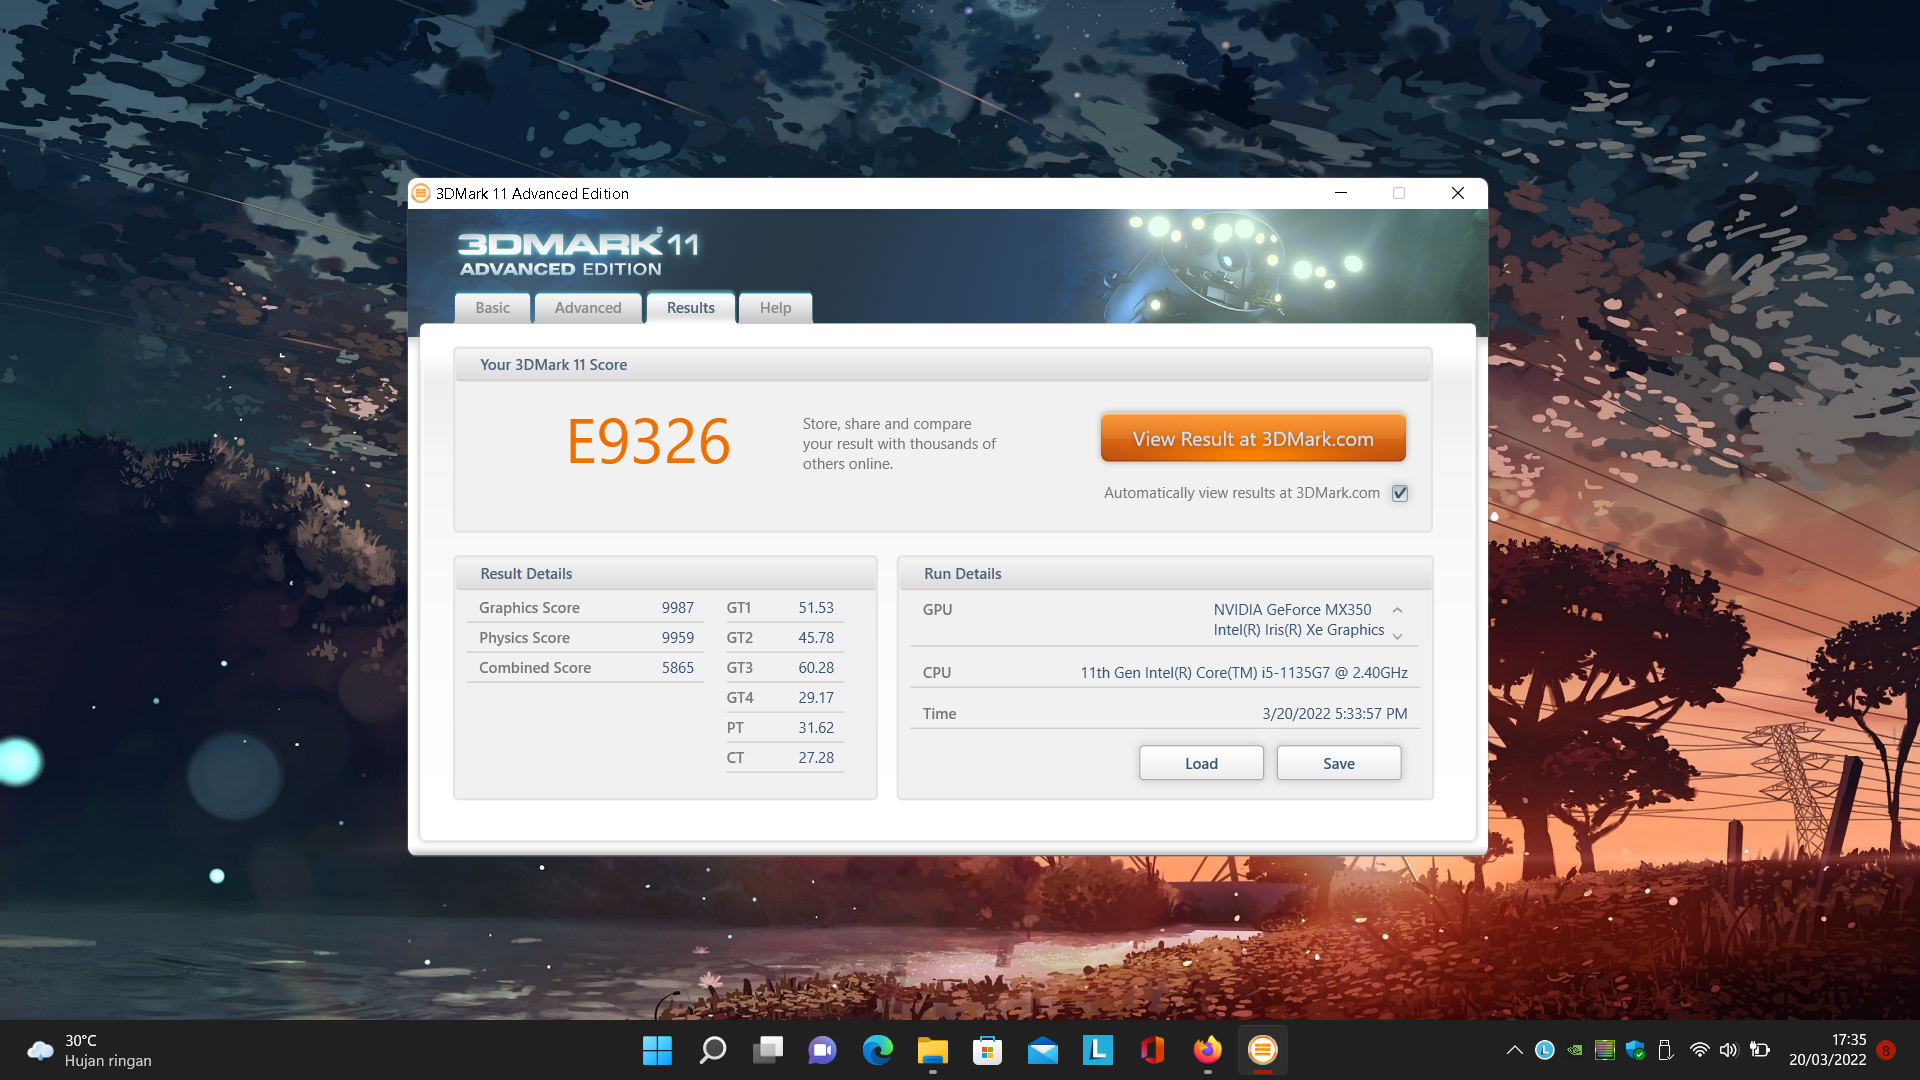Open Mail app from taskbar
The height and width of the screenshot is (1080, 1920).
coord(1042,1050)
